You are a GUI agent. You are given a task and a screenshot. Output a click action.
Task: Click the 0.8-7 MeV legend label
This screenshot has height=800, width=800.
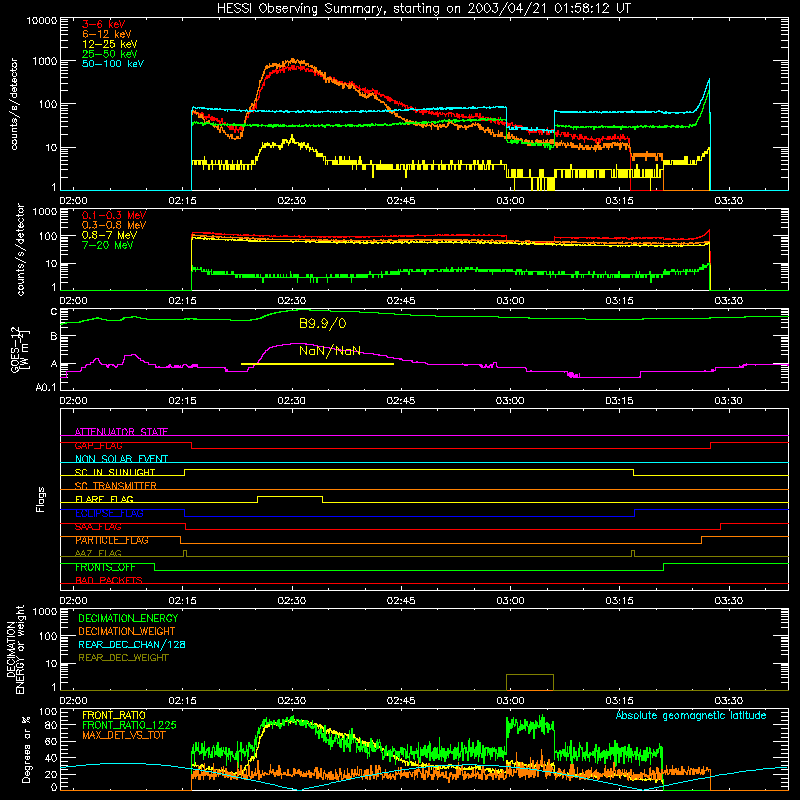coord(109,235)
